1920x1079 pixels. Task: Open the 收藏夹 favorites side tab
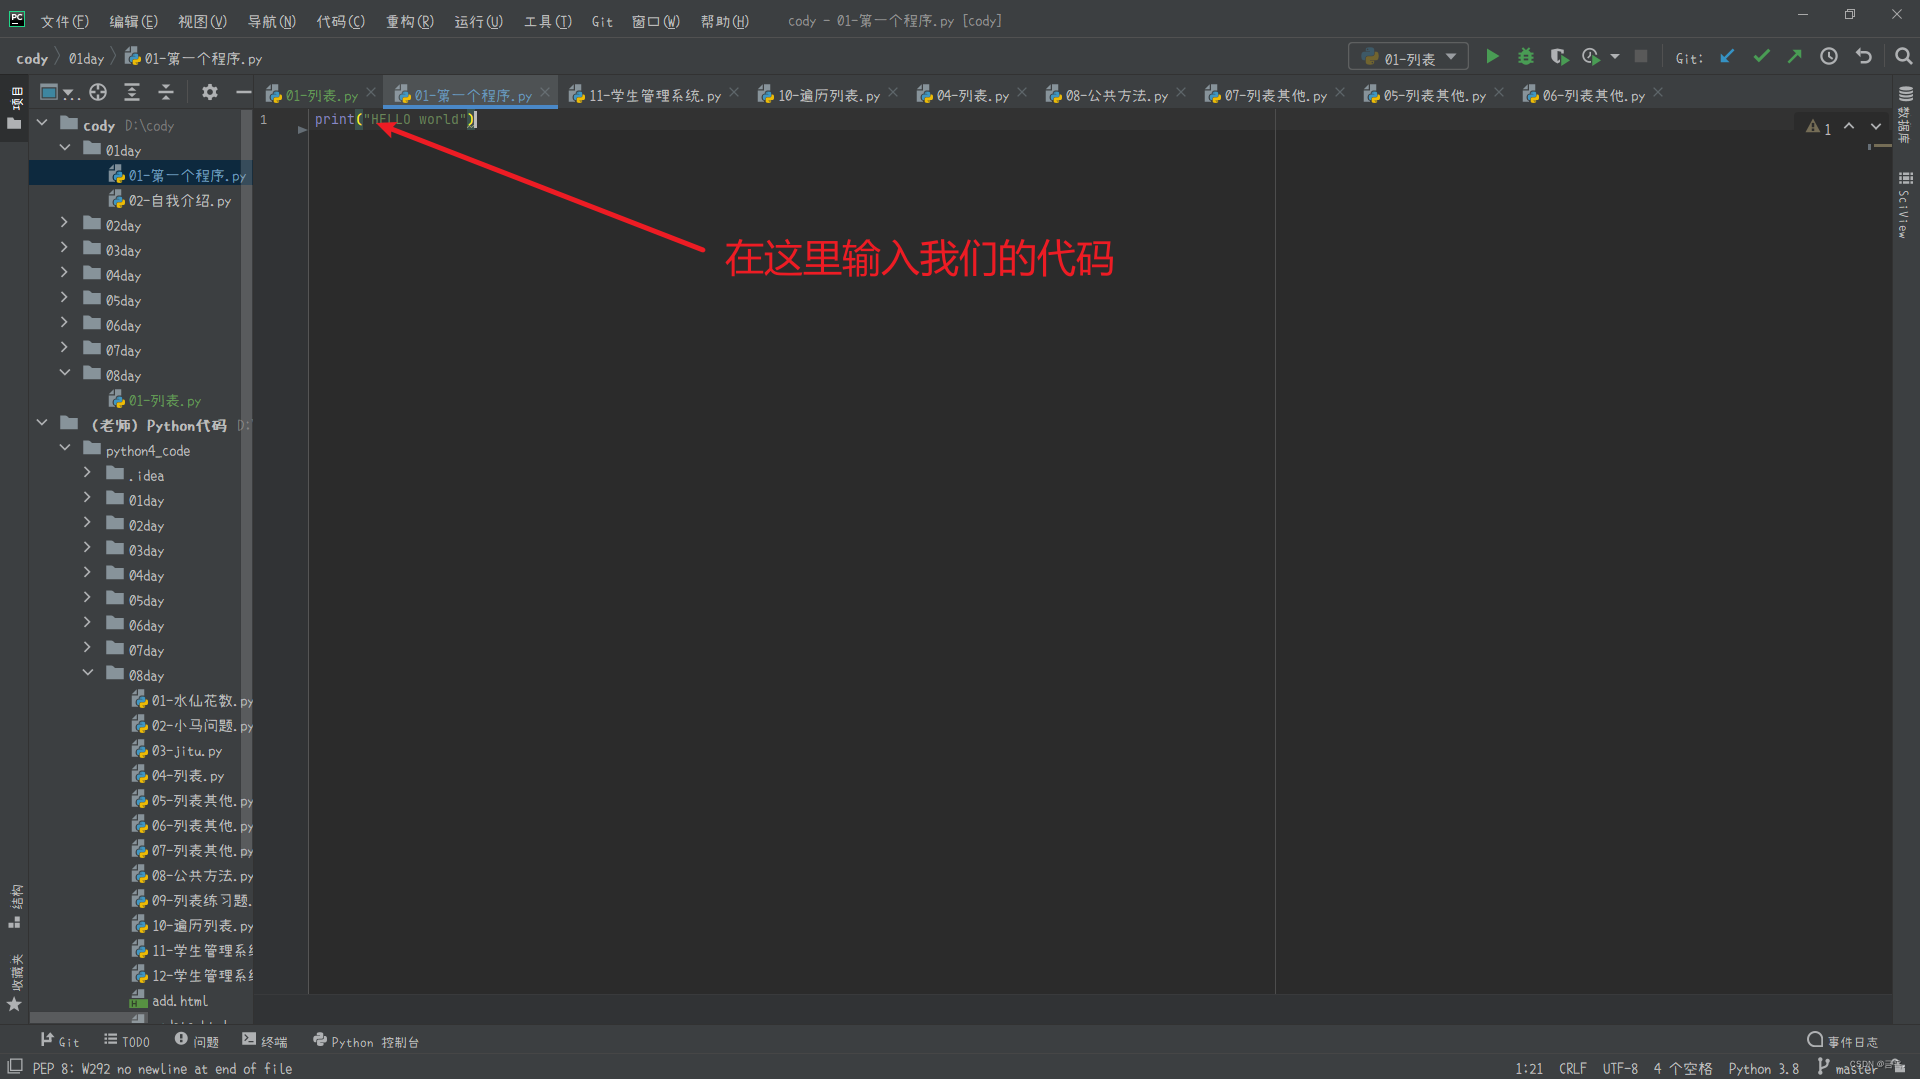(15, 982)
